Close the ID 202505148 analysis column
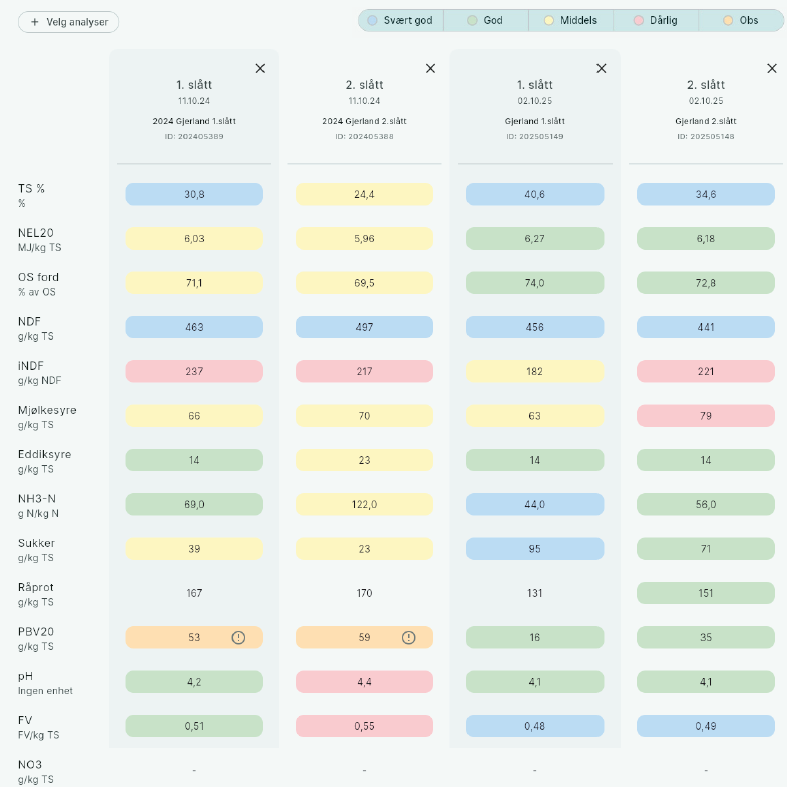Image resolution: width=787 pixels, height=787 pixels. [771, 68]
